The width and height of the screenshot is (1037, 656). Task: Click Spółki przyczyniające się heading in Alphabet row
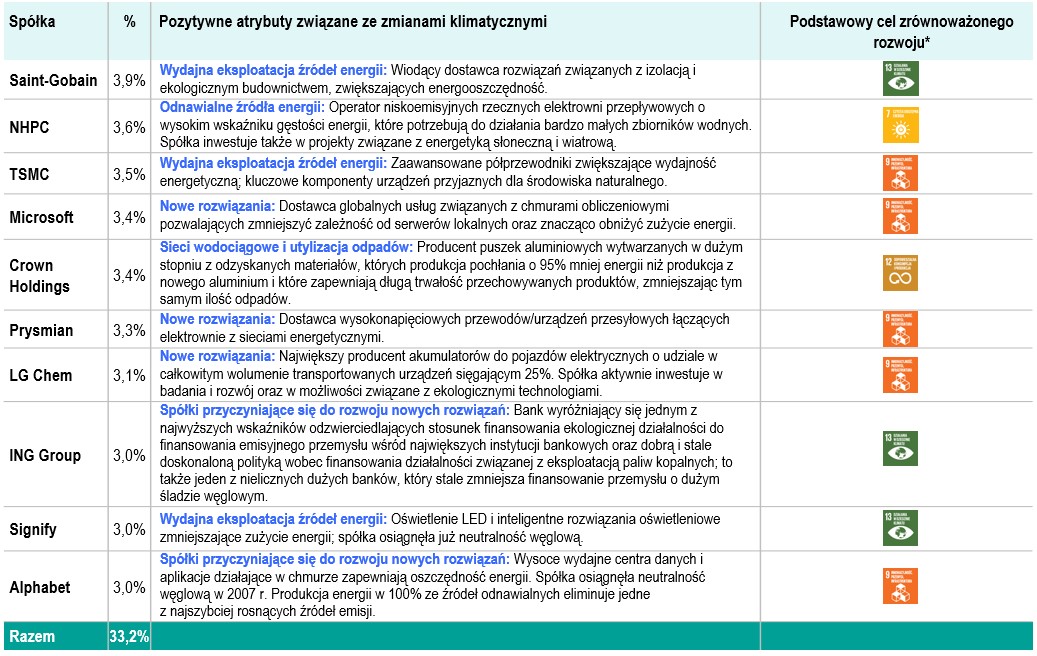[x=335, y=559]
